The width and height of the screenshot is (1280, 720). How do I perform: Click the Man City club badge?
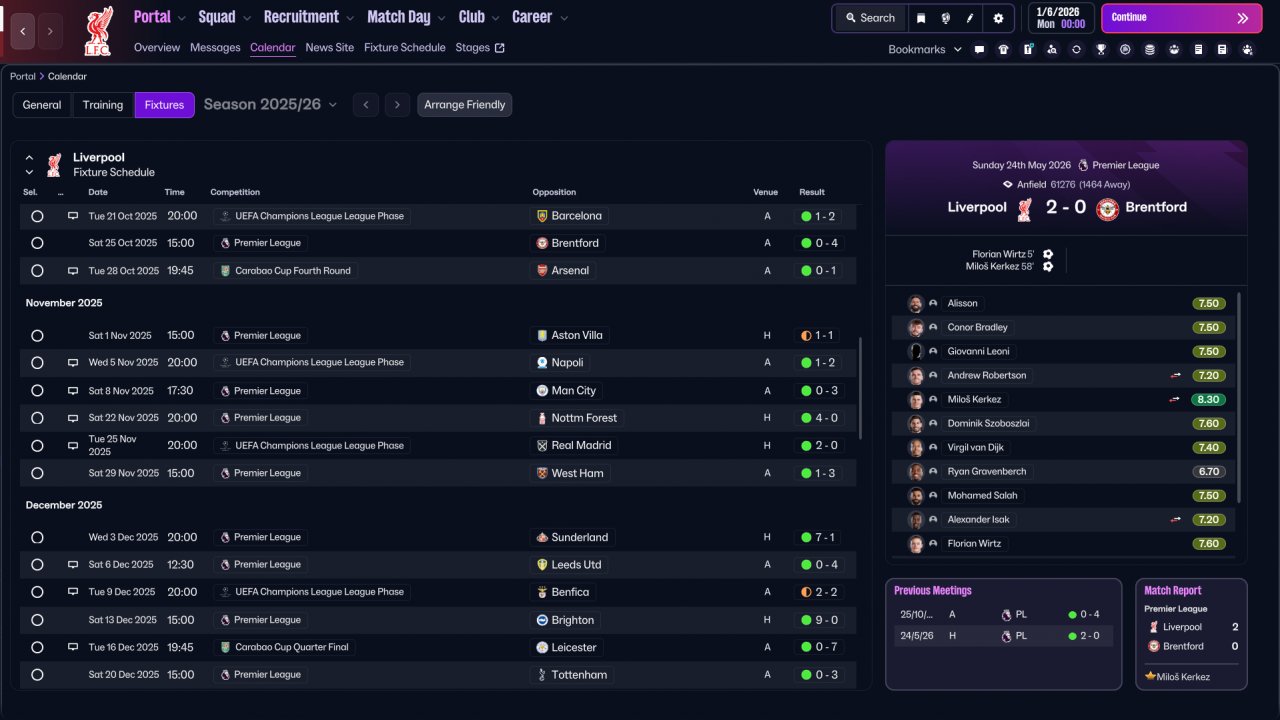point(542,391)
